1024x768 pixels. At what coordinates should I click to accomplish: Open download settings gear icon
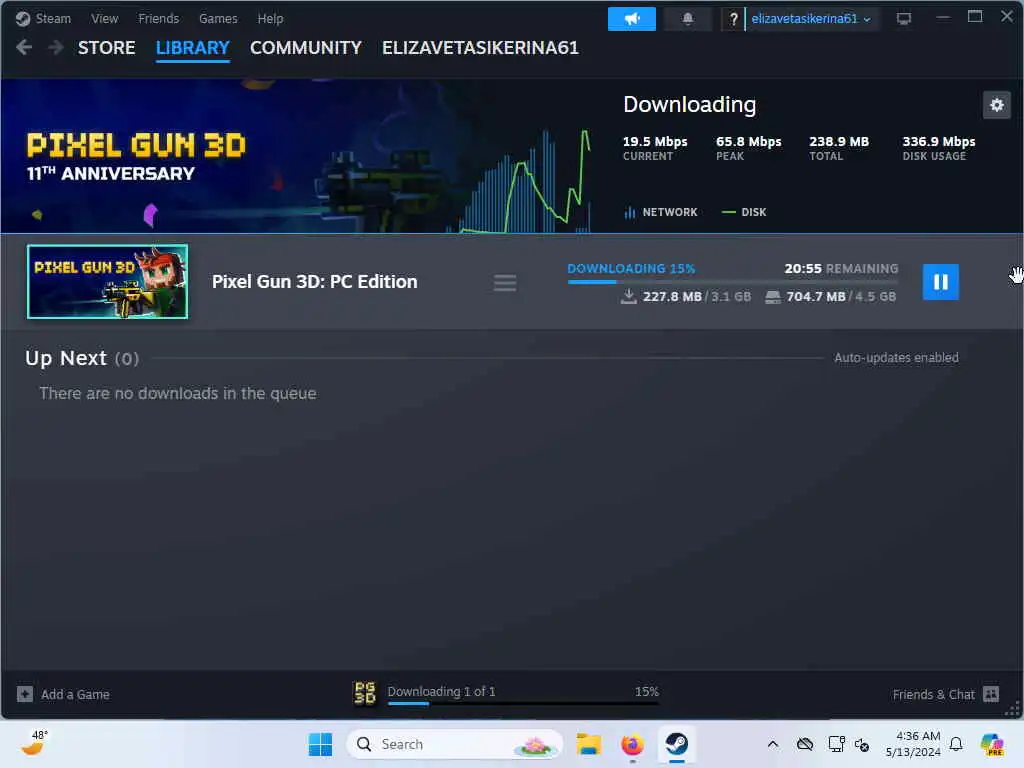coord(997,105)
